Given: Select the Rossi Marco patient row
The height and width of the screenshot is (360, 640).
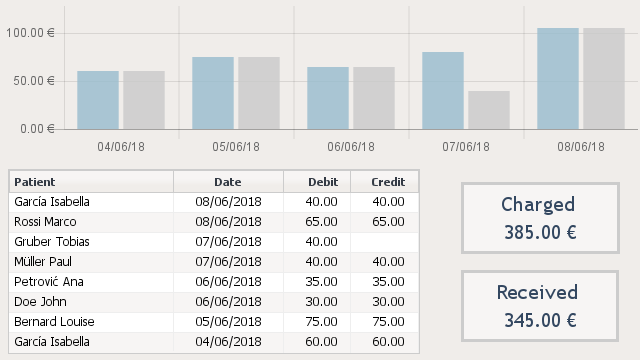Looking at the screenshot, I should coord(214,222).
